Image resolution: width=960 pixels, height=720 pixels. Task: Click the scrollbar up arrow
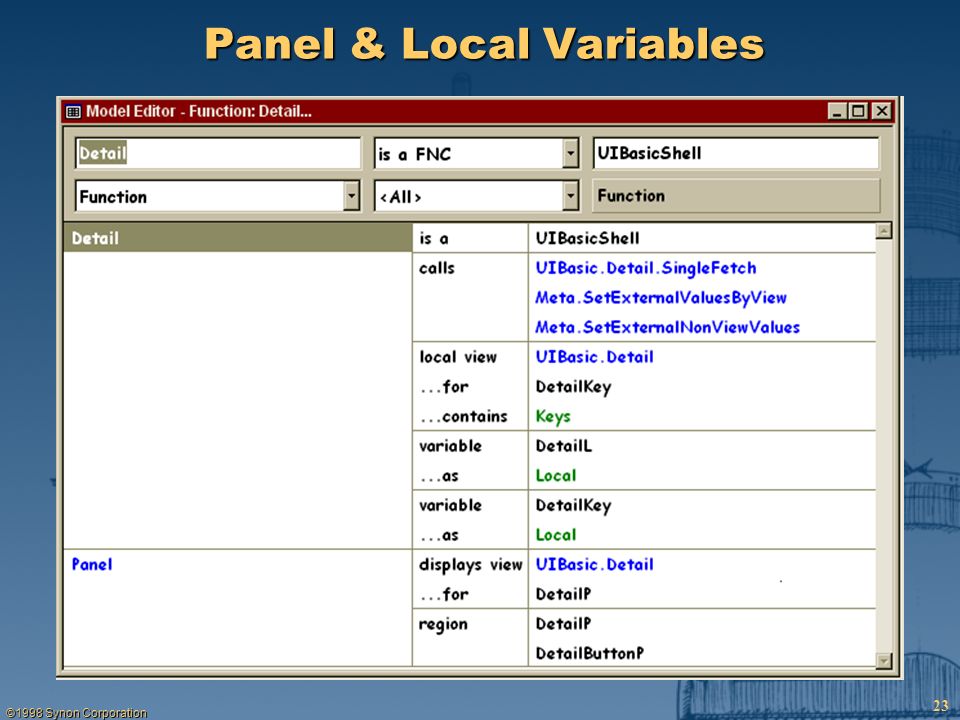pyautogui.click(x=884, y=231)
